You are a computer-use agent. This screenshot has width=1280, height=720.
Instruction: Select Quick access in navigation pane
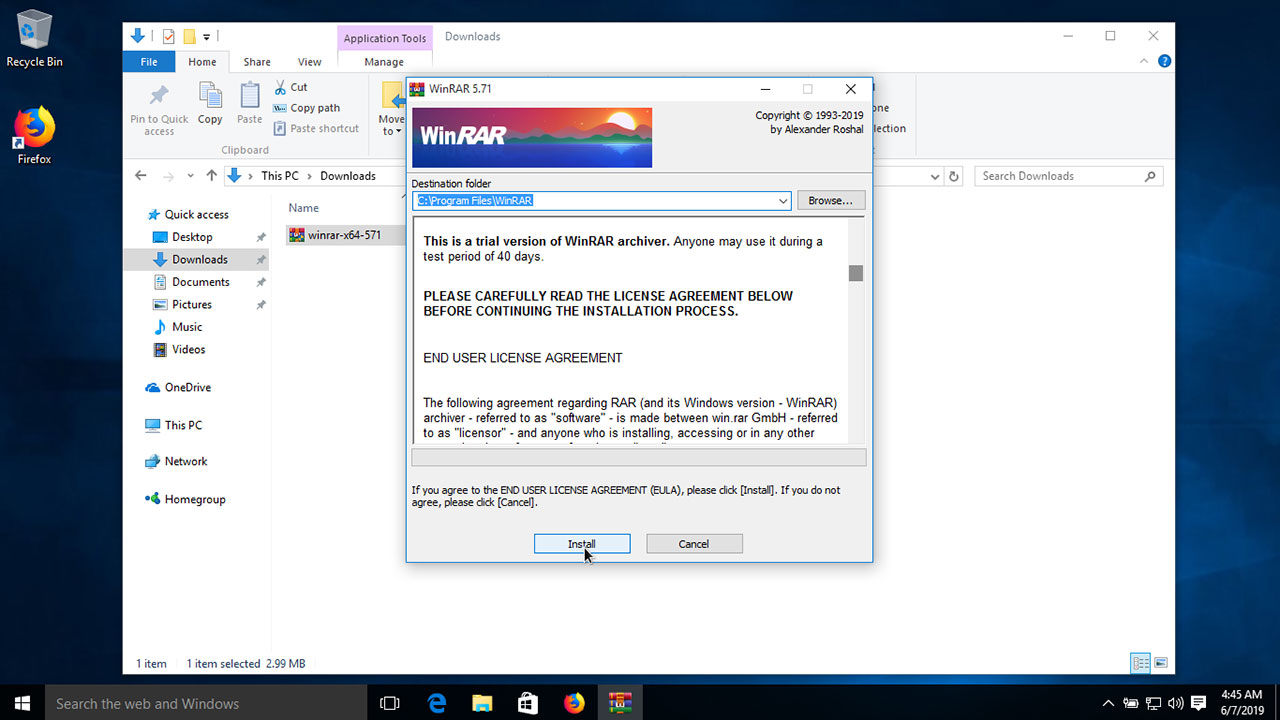pos(196,215)
